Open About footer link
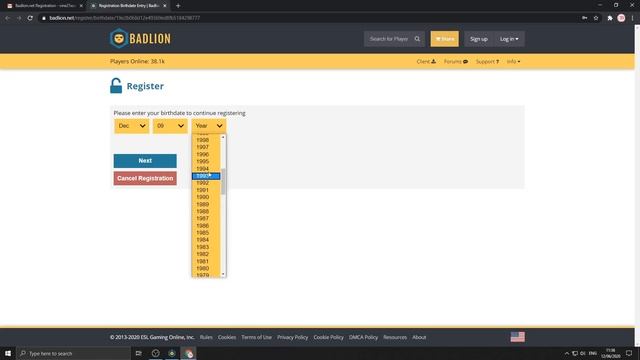The image size is (640, 360). (419, 337)
